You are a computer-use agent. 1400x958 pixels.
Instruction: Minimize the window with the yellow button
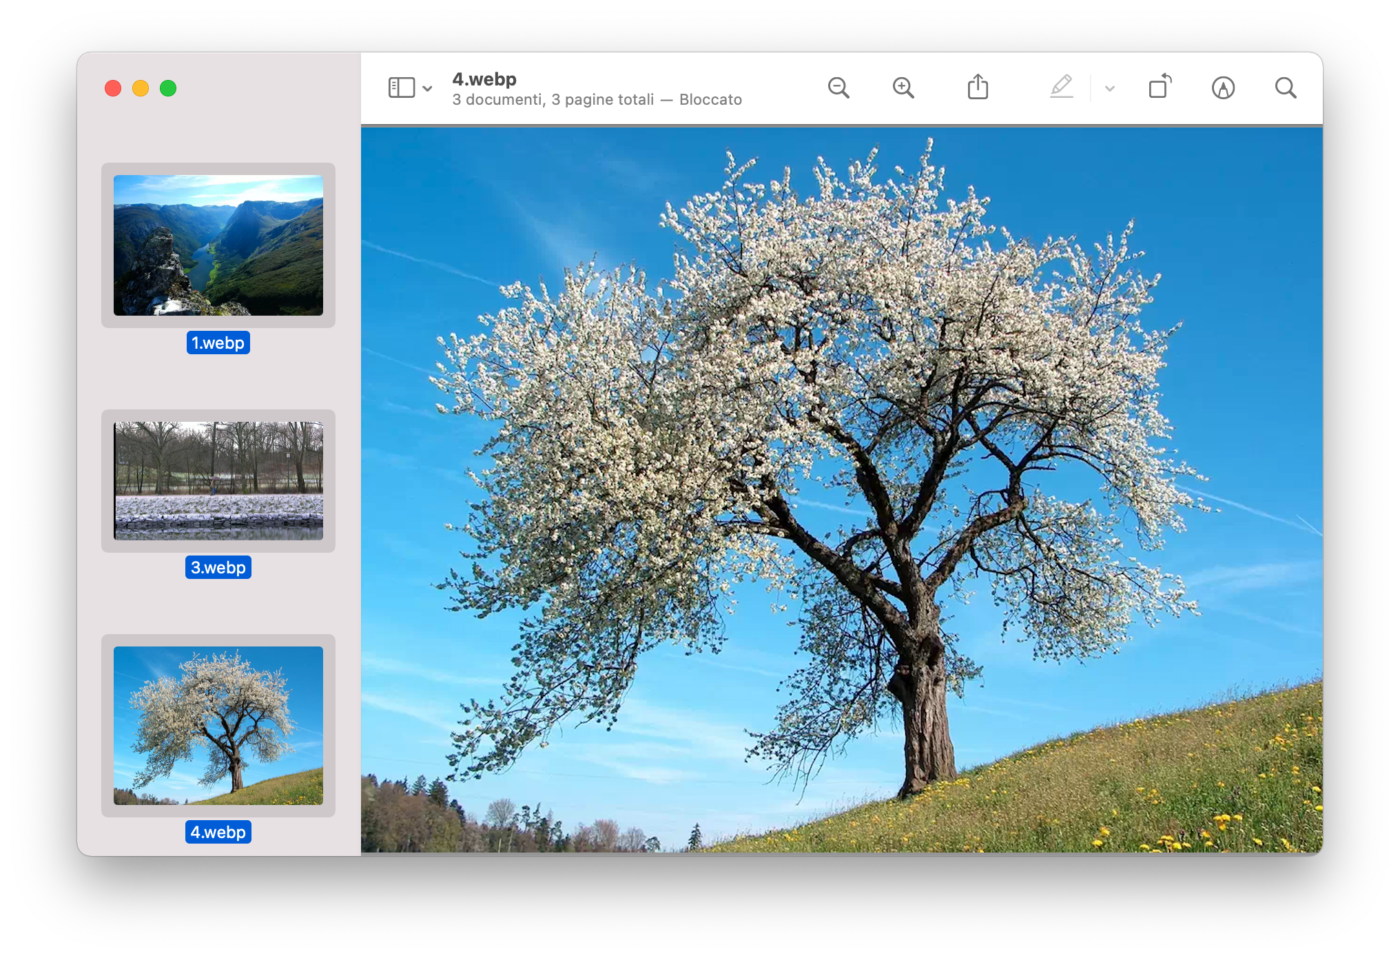tap(141, 88)
